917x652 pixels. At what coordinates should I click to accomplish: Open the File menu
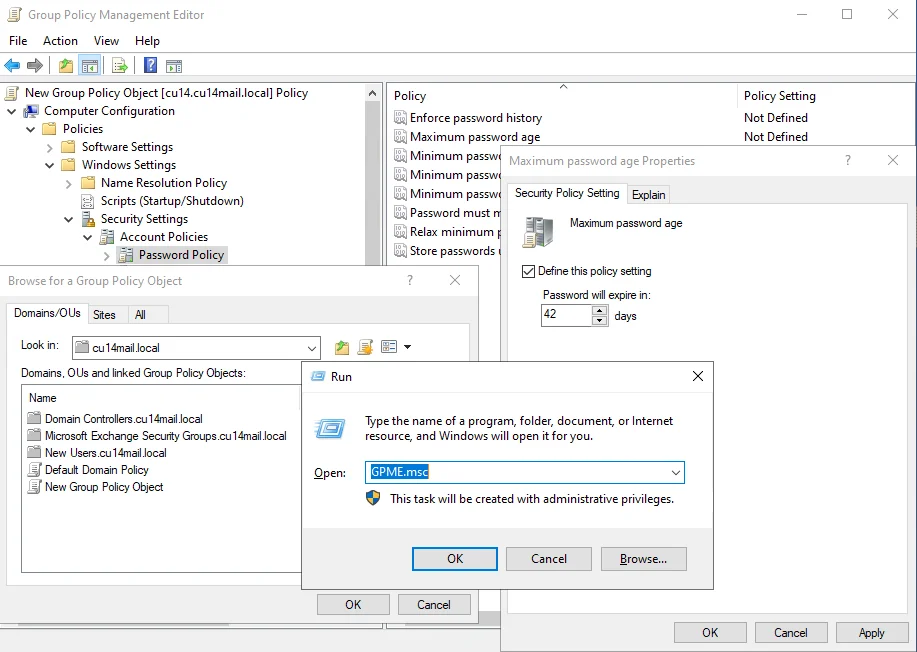pyautogui.click(x=18, y=41)
